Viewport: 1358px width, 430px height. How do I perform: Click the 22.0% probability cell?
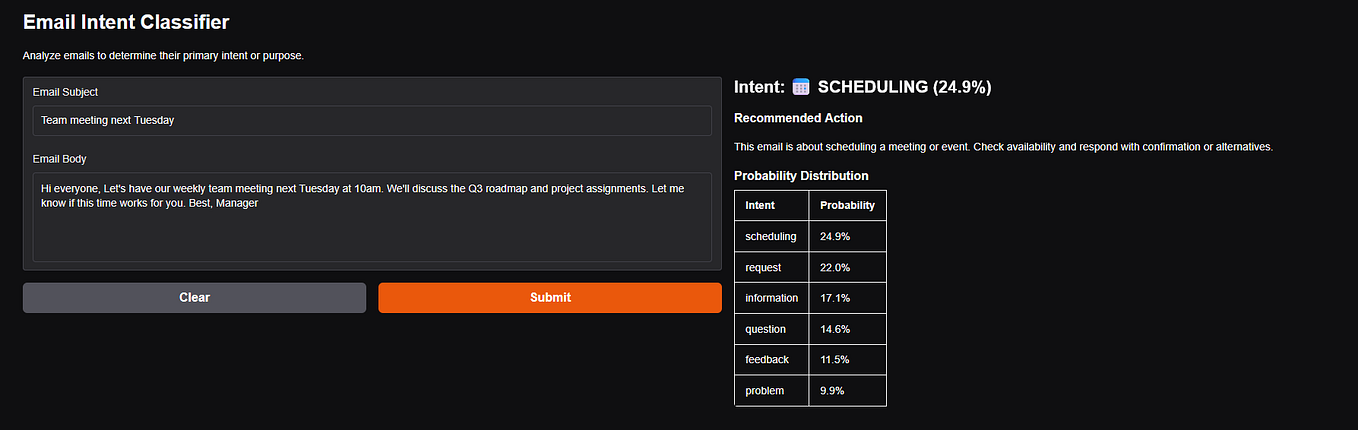tap(847, 268)
